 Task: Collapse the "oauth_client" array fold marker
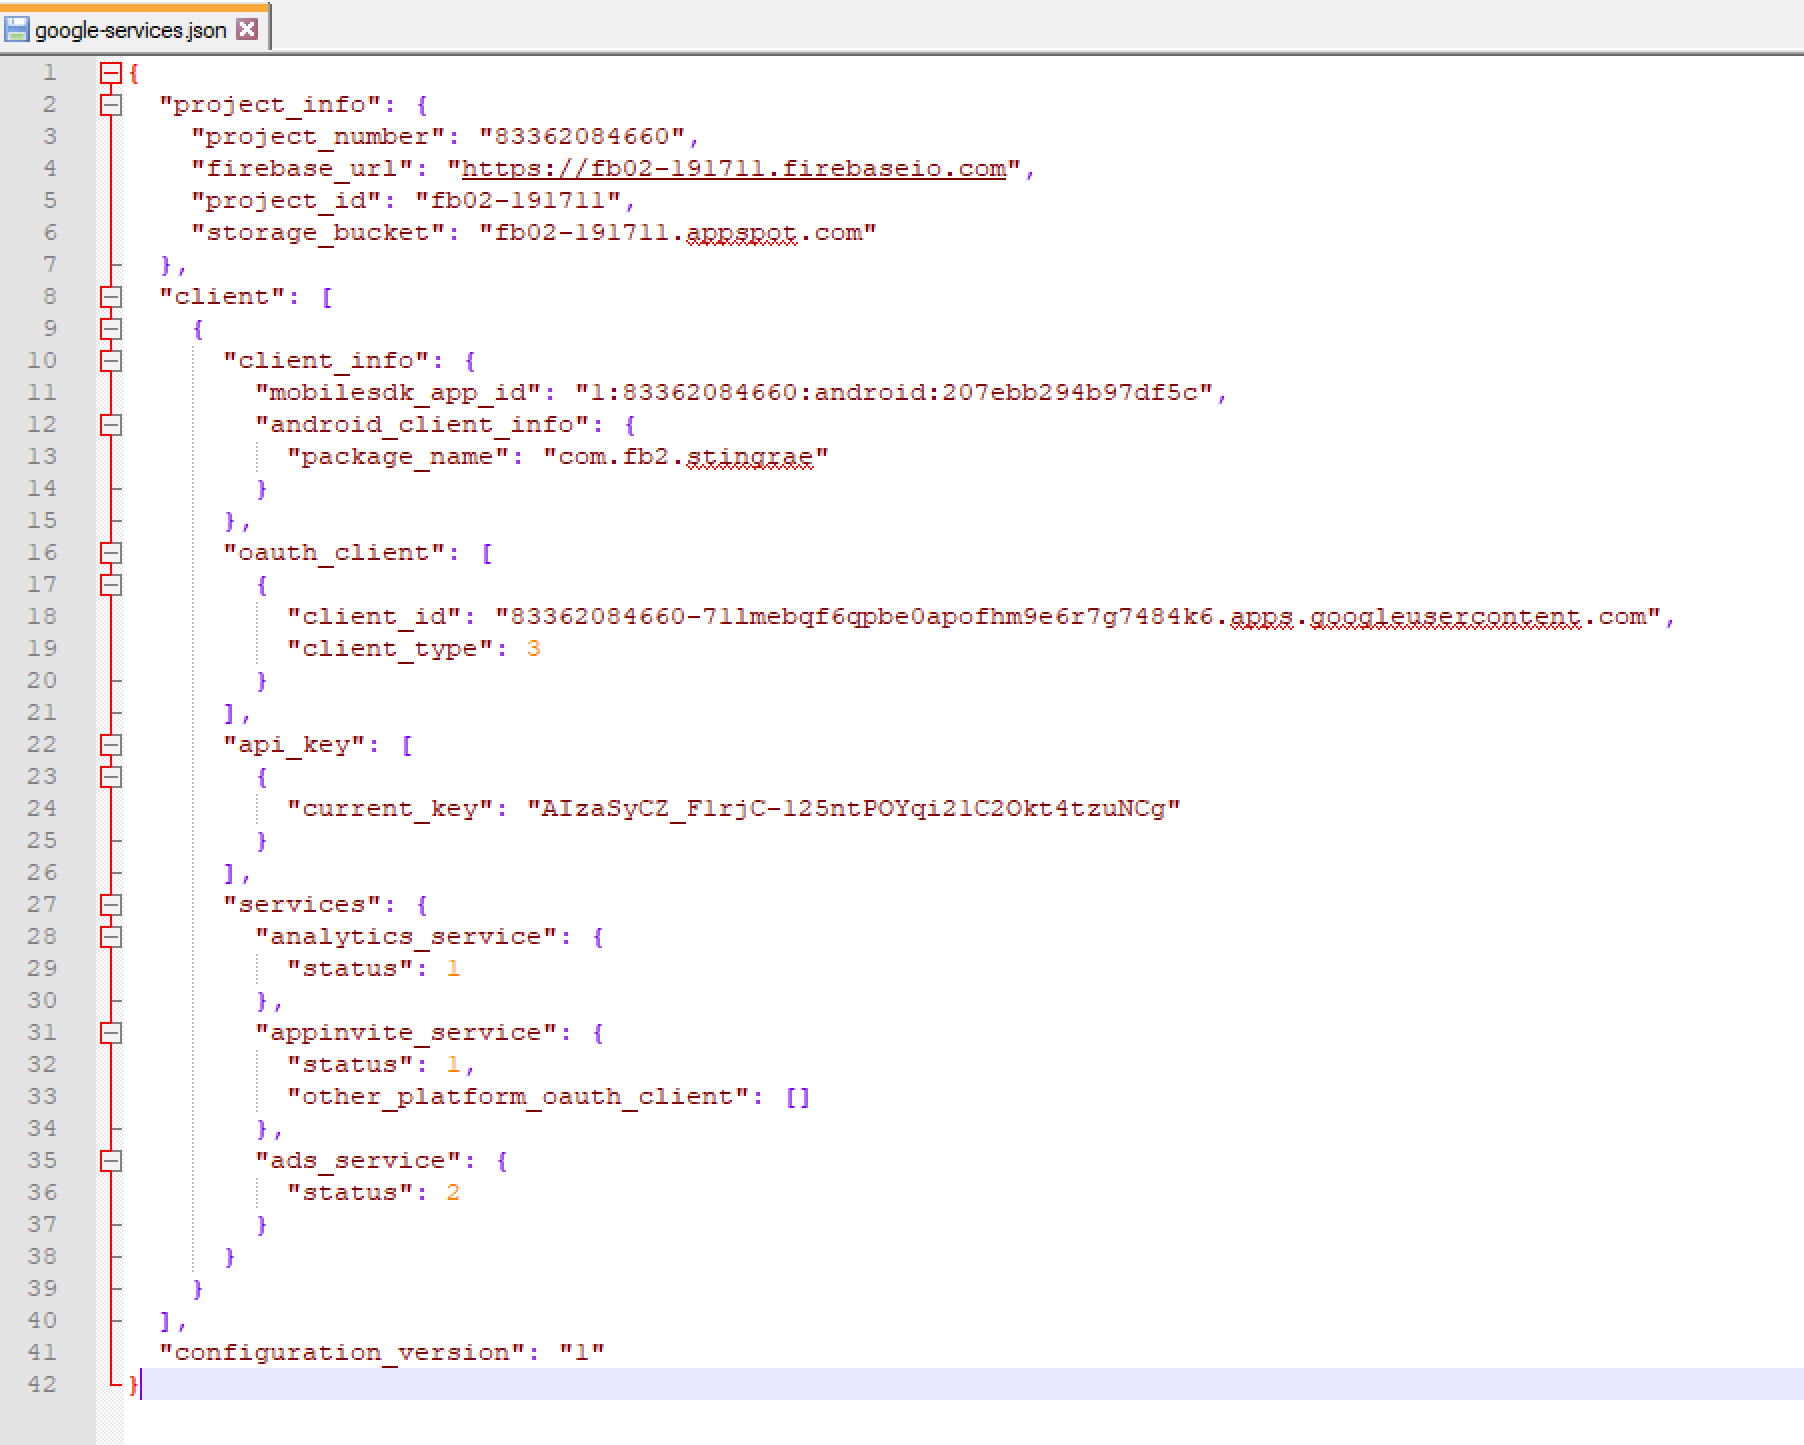click(111, 553)
